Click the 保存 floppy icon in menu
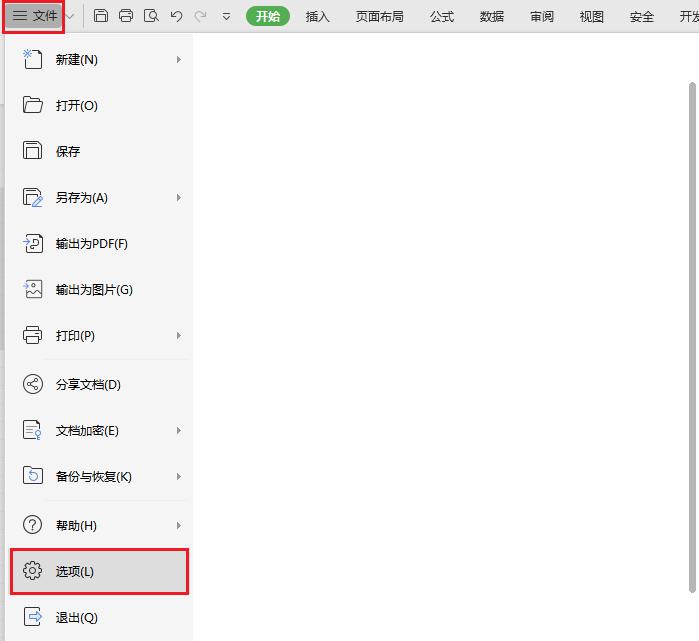 (x=33, y=150)
